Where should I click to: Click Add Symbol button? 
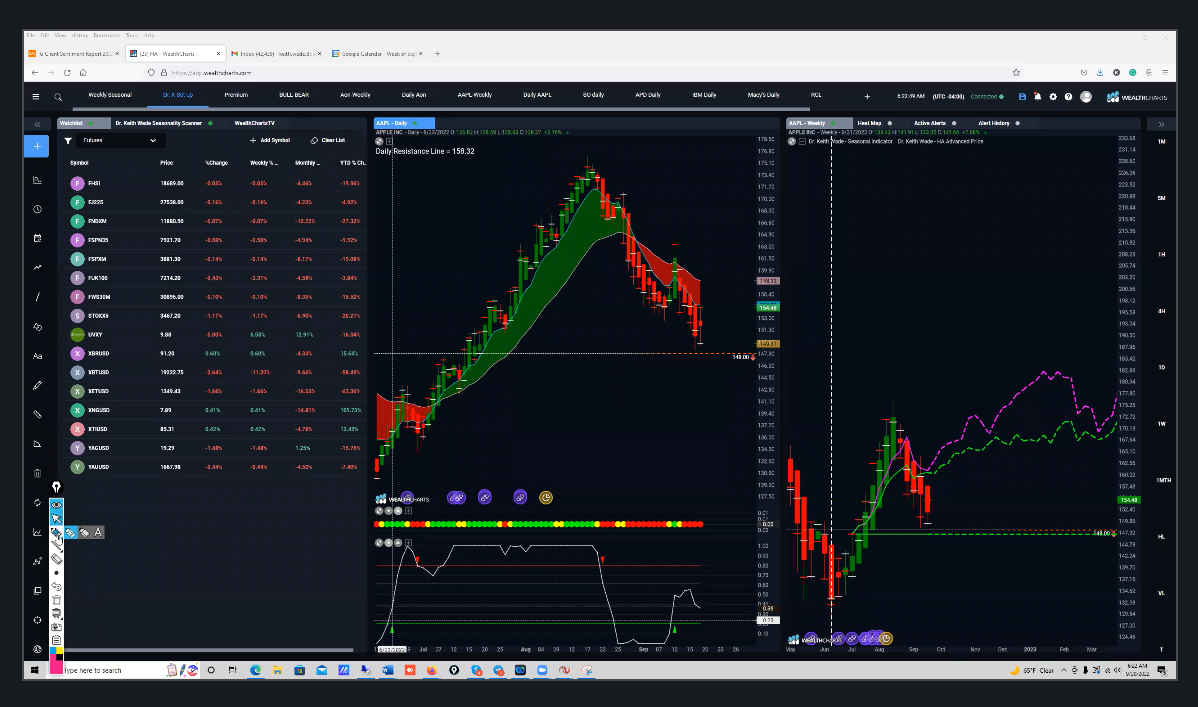[x=270, y=141]
